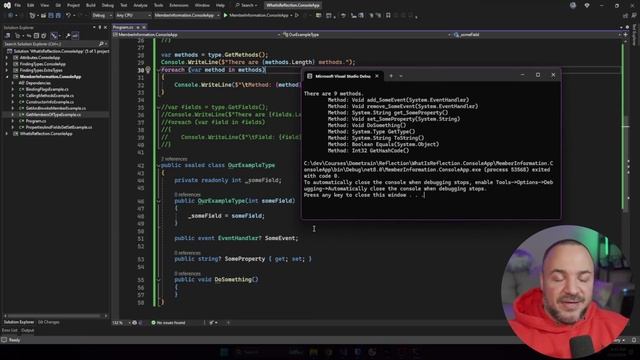Close the Solution Explorer panel

(106, 27)
